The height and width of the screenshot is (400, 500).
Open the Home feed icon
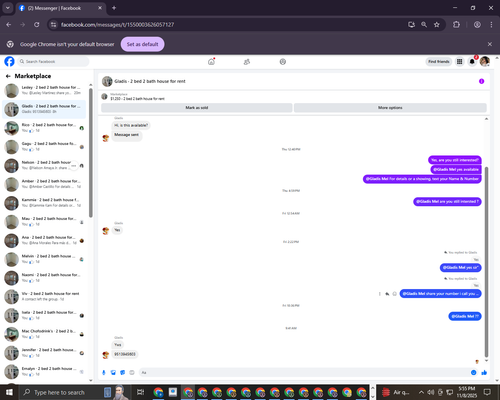click(211, 62)
